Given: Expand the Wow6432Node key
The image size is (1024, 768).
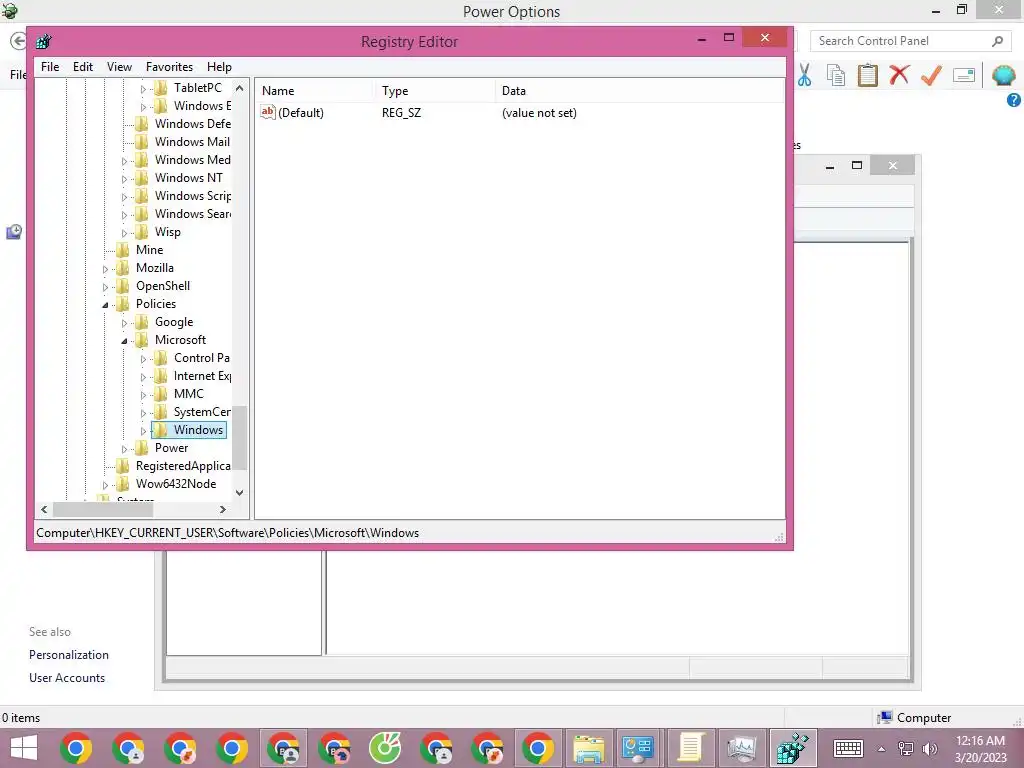Looking at the screenshot, I should 105,485.
